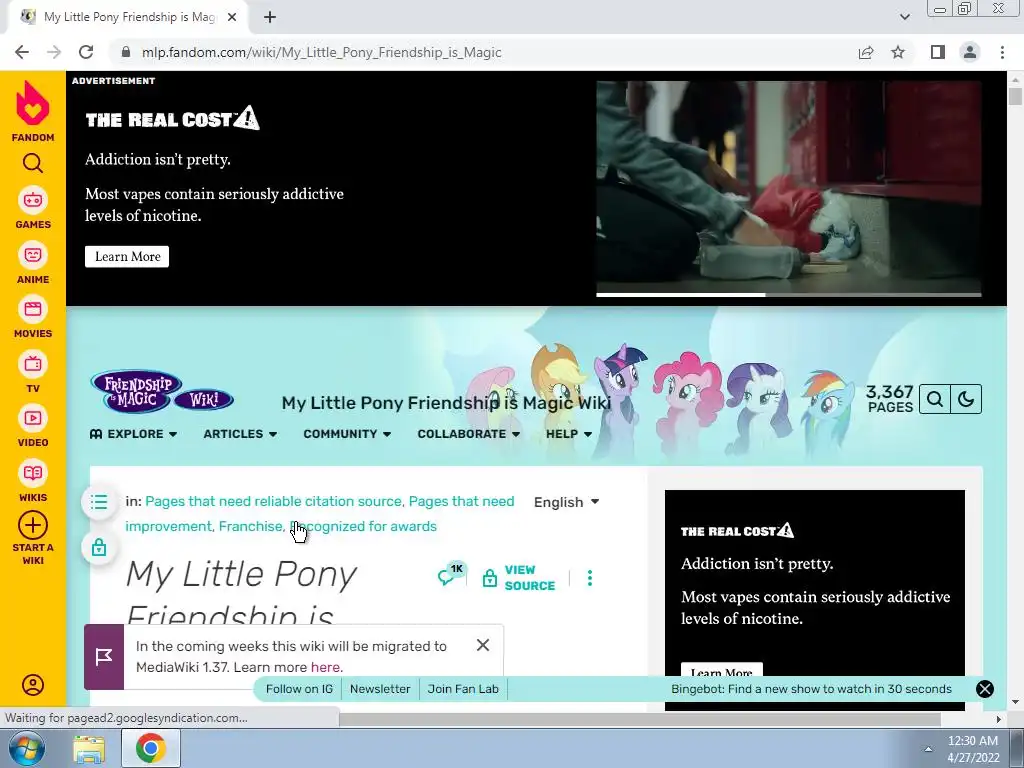Dismiss the MediaWiki migration notice
The image size is (1024, 768).
(x=483, y=645)
